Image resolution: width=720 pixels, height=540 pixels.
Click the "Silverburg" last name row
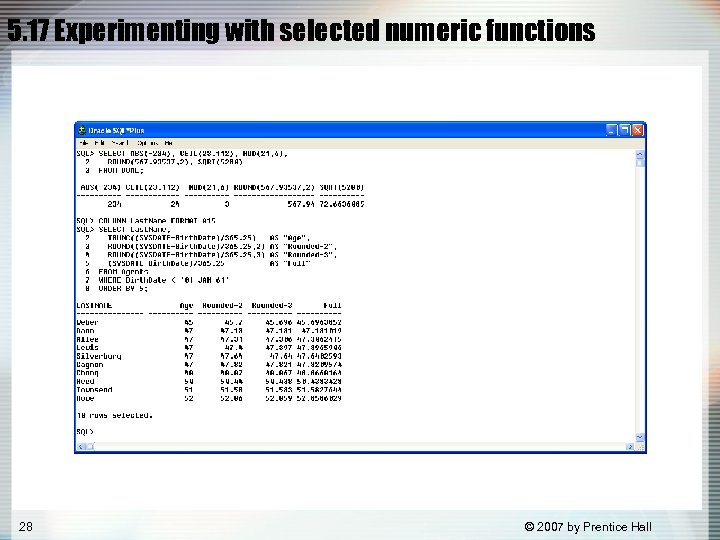click(x=209, y=356)
